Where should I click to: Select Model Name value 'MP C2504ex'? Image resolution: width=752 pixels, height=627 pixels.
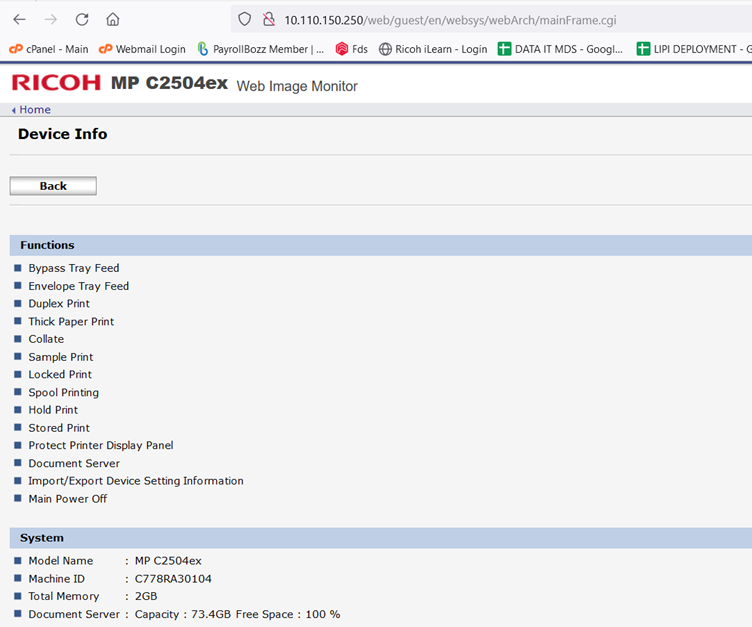(x=168, y=561)
